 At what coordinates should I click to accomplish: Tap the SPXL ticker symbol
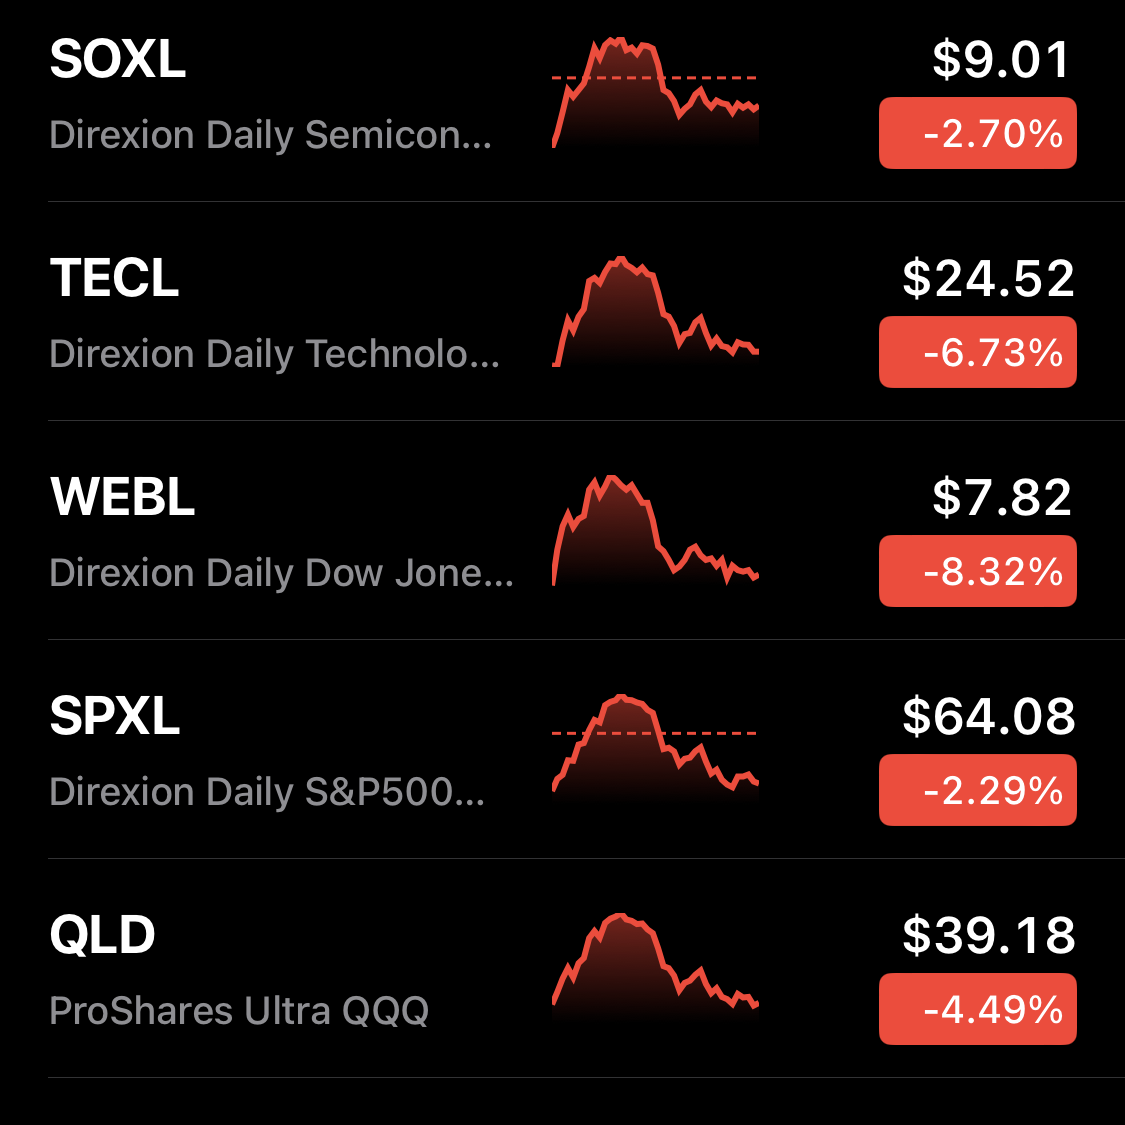[115, 716]
